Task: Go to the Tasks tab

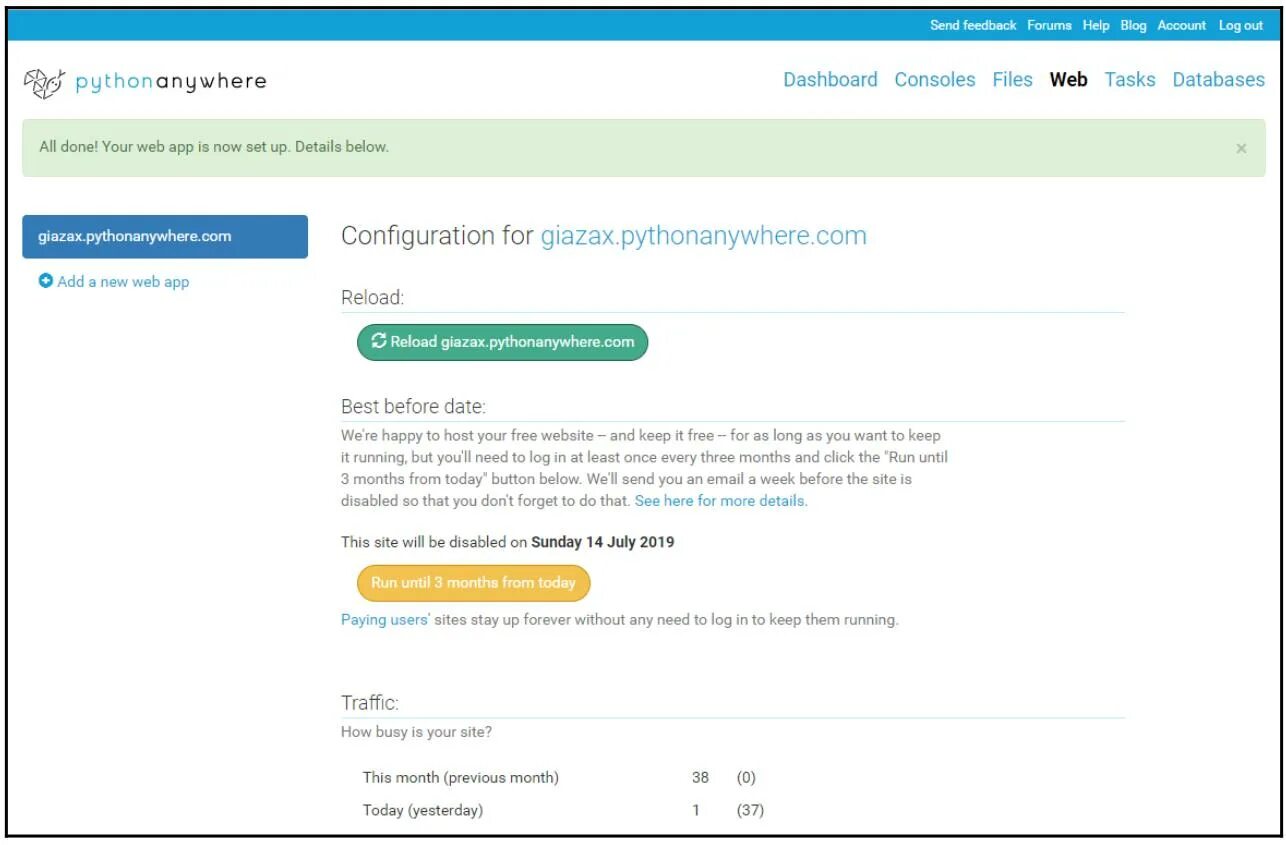Action: point(1130,80)
